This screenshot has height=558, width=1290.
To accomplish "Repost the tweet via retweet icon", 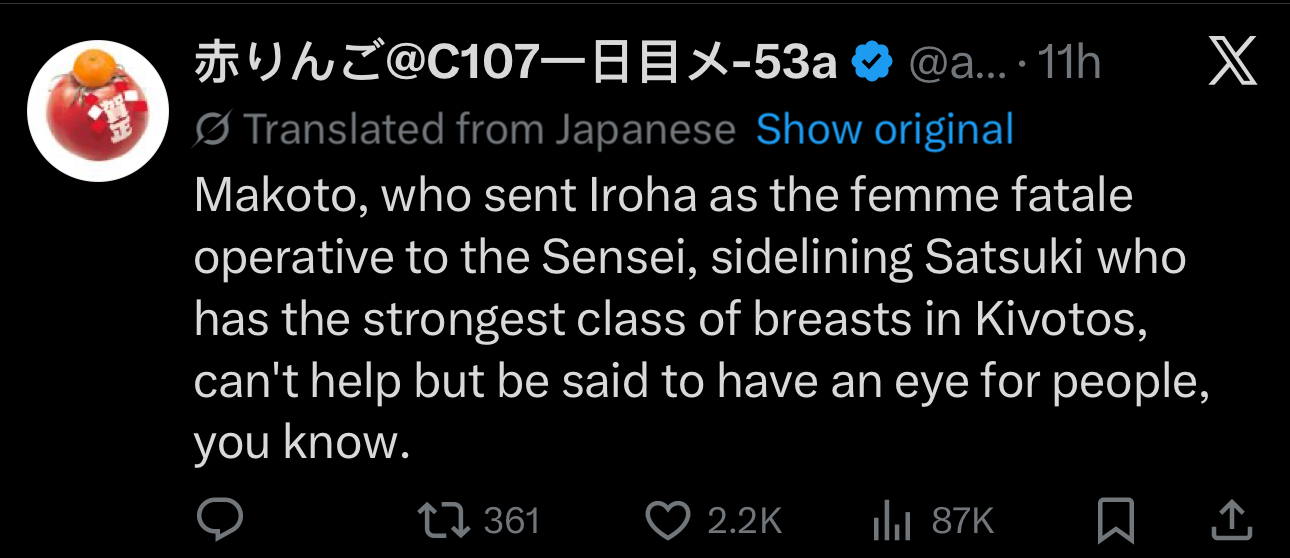I will [445, 520].
